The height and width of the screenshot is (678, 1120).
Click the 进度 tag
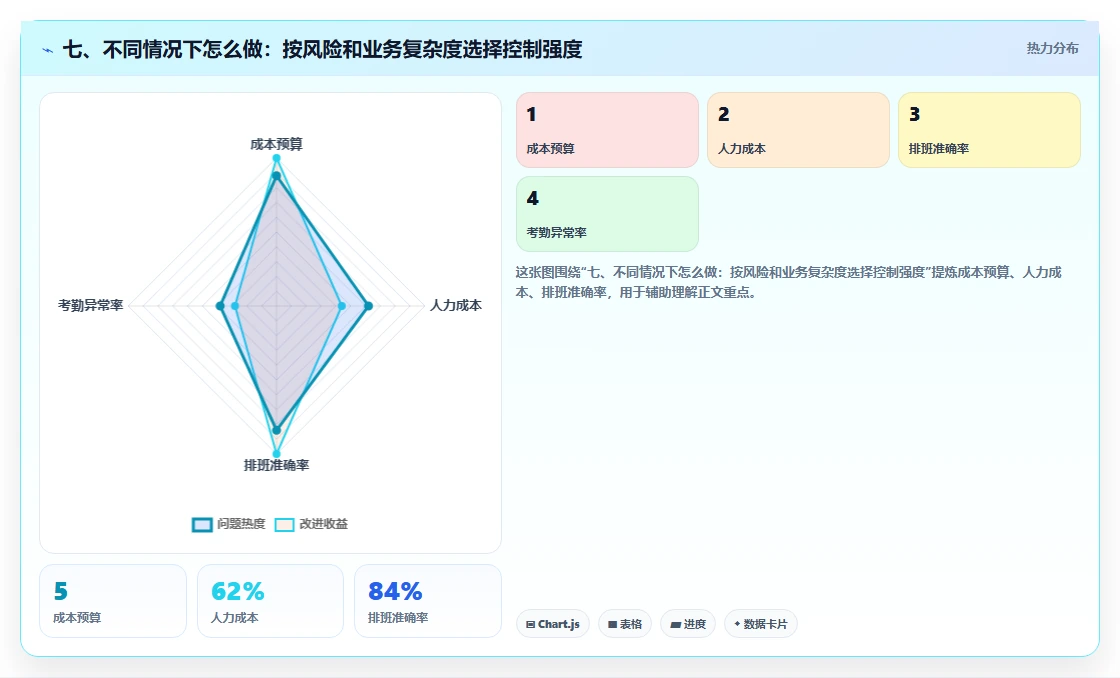[688, 624]
